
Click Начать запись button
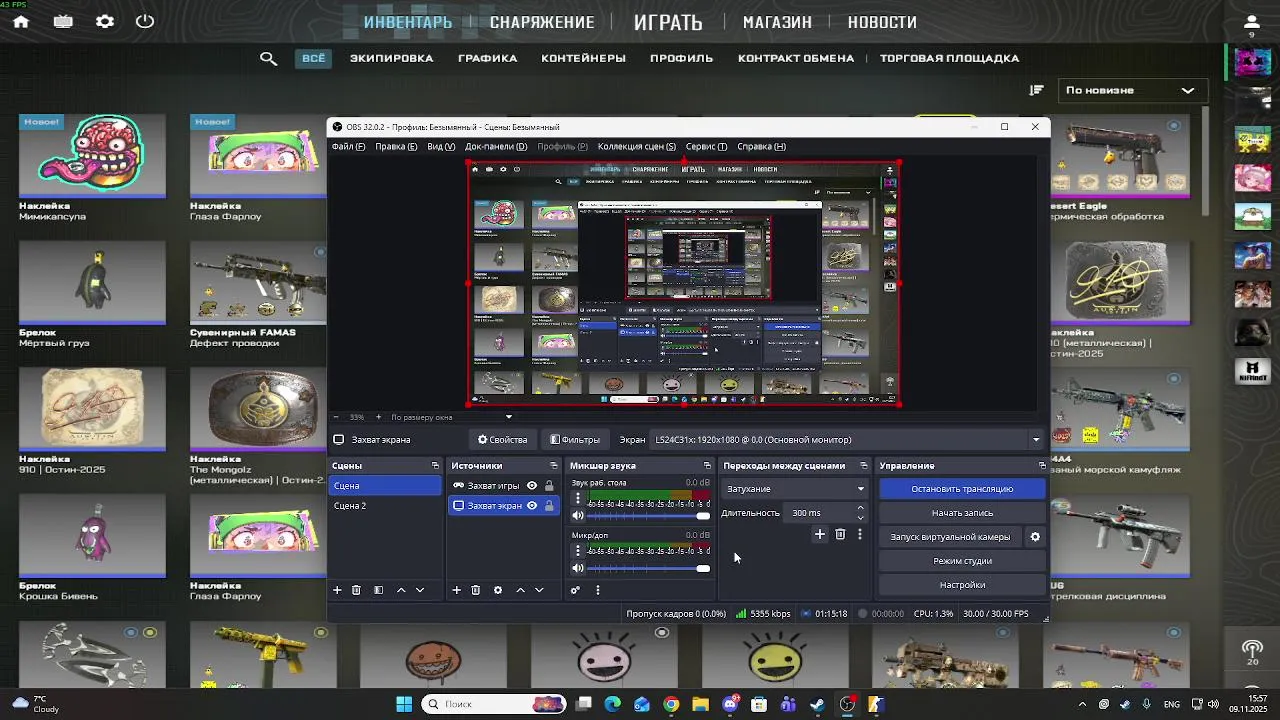click(x=962, y=513)
